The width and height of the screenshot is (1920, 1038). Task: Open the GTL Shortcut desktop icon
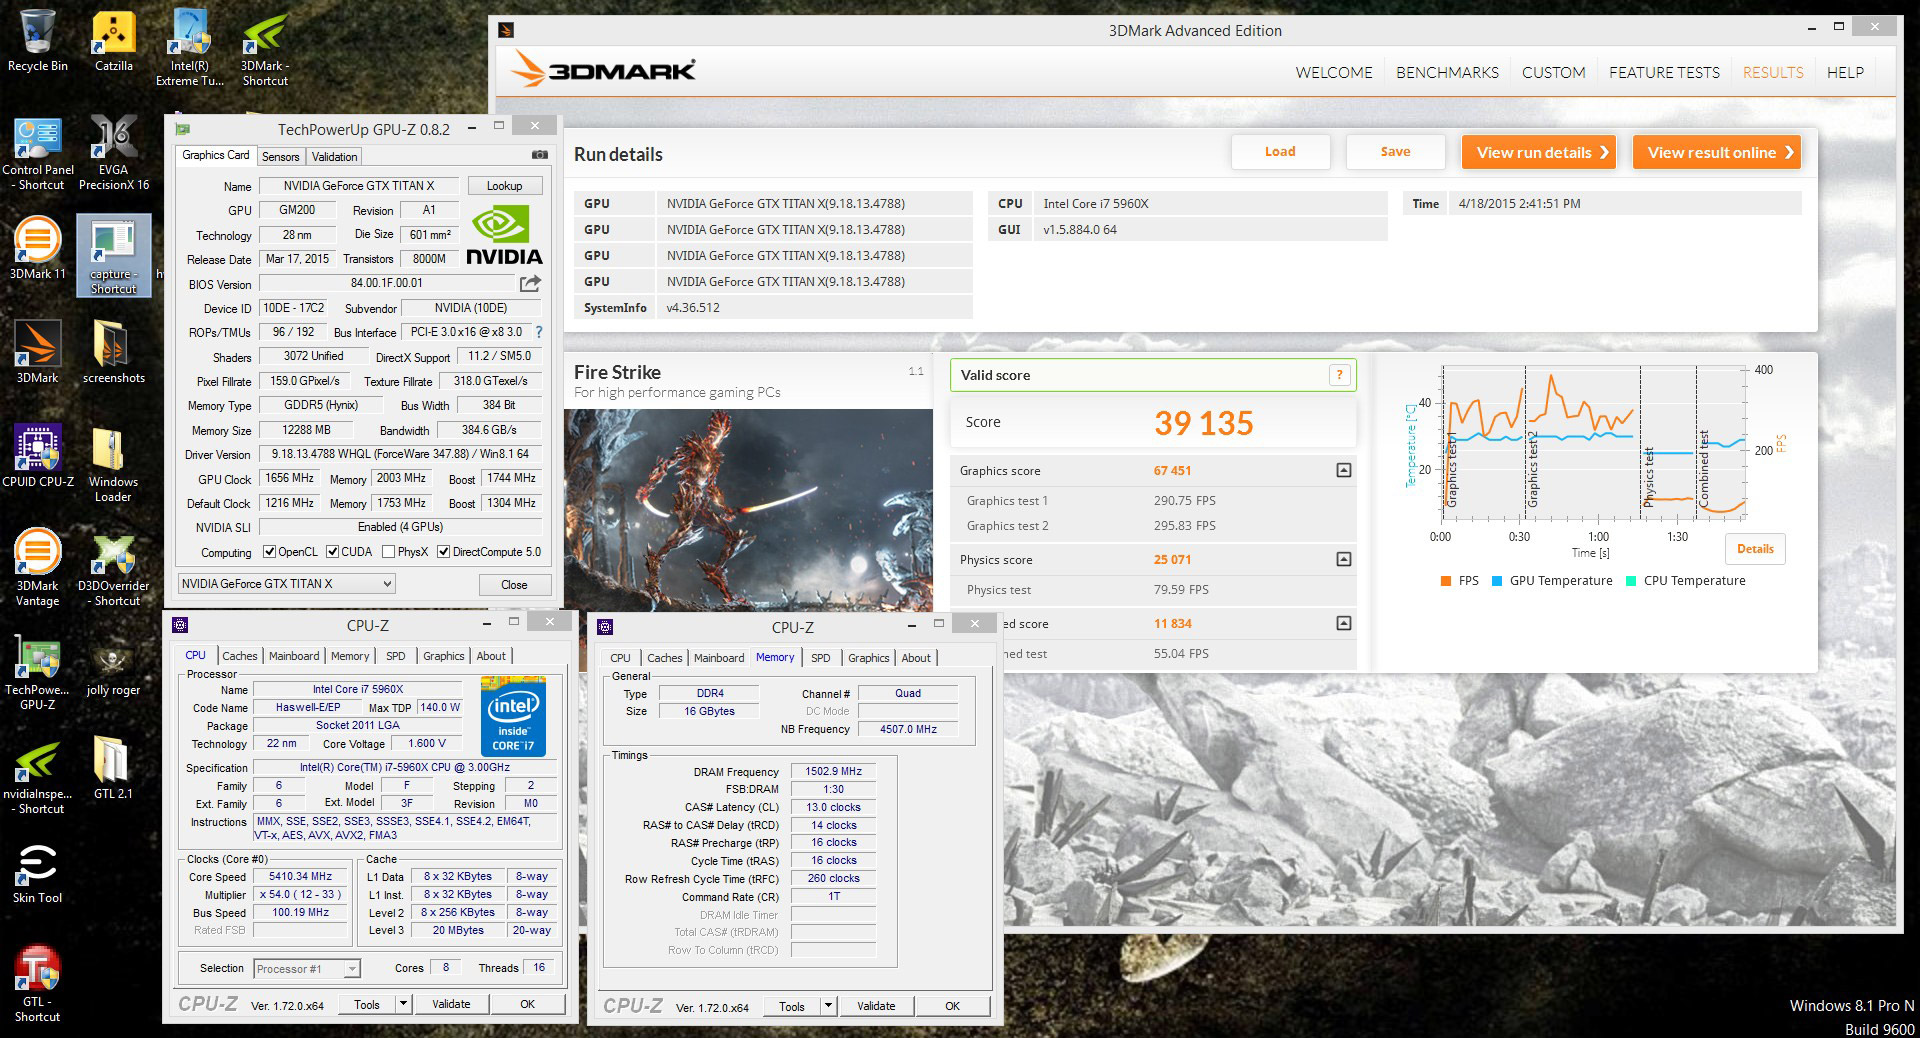coord(37,984)
